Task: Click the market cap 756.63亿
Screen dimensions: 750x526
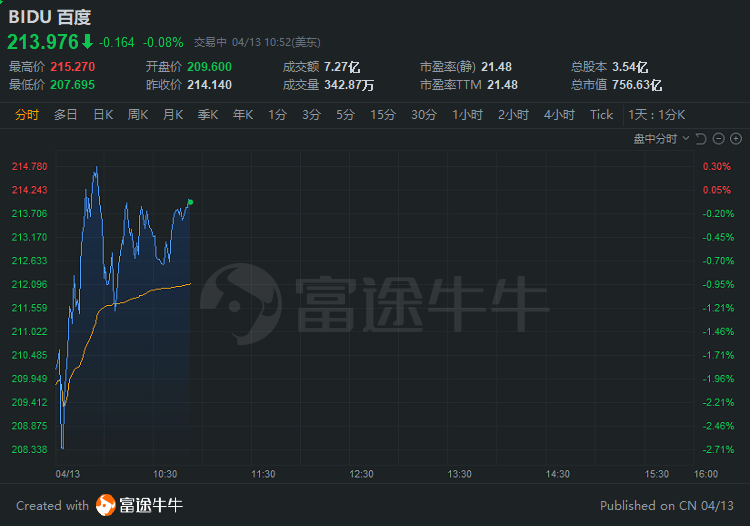Action: 637,85
